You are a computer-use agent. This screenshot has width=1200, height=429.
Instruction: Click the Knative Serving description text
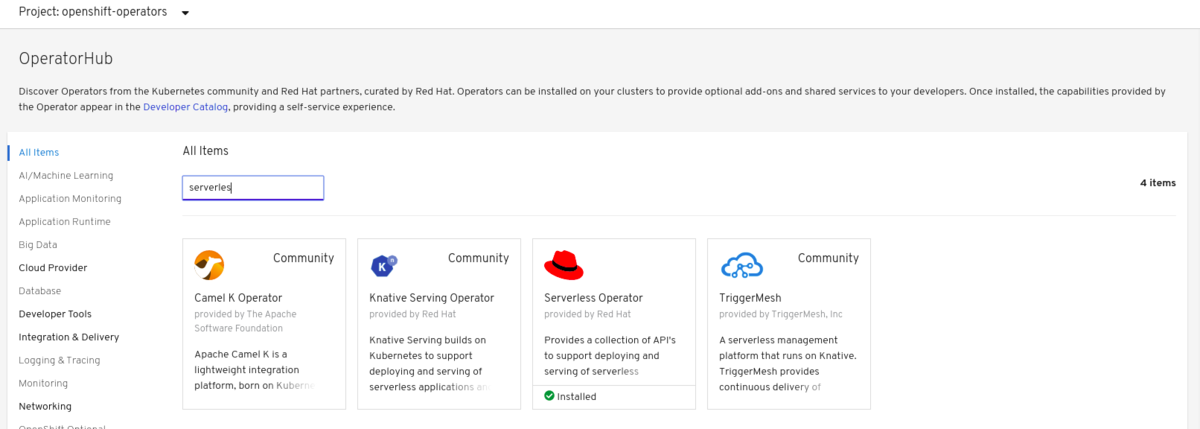point(430,363)
